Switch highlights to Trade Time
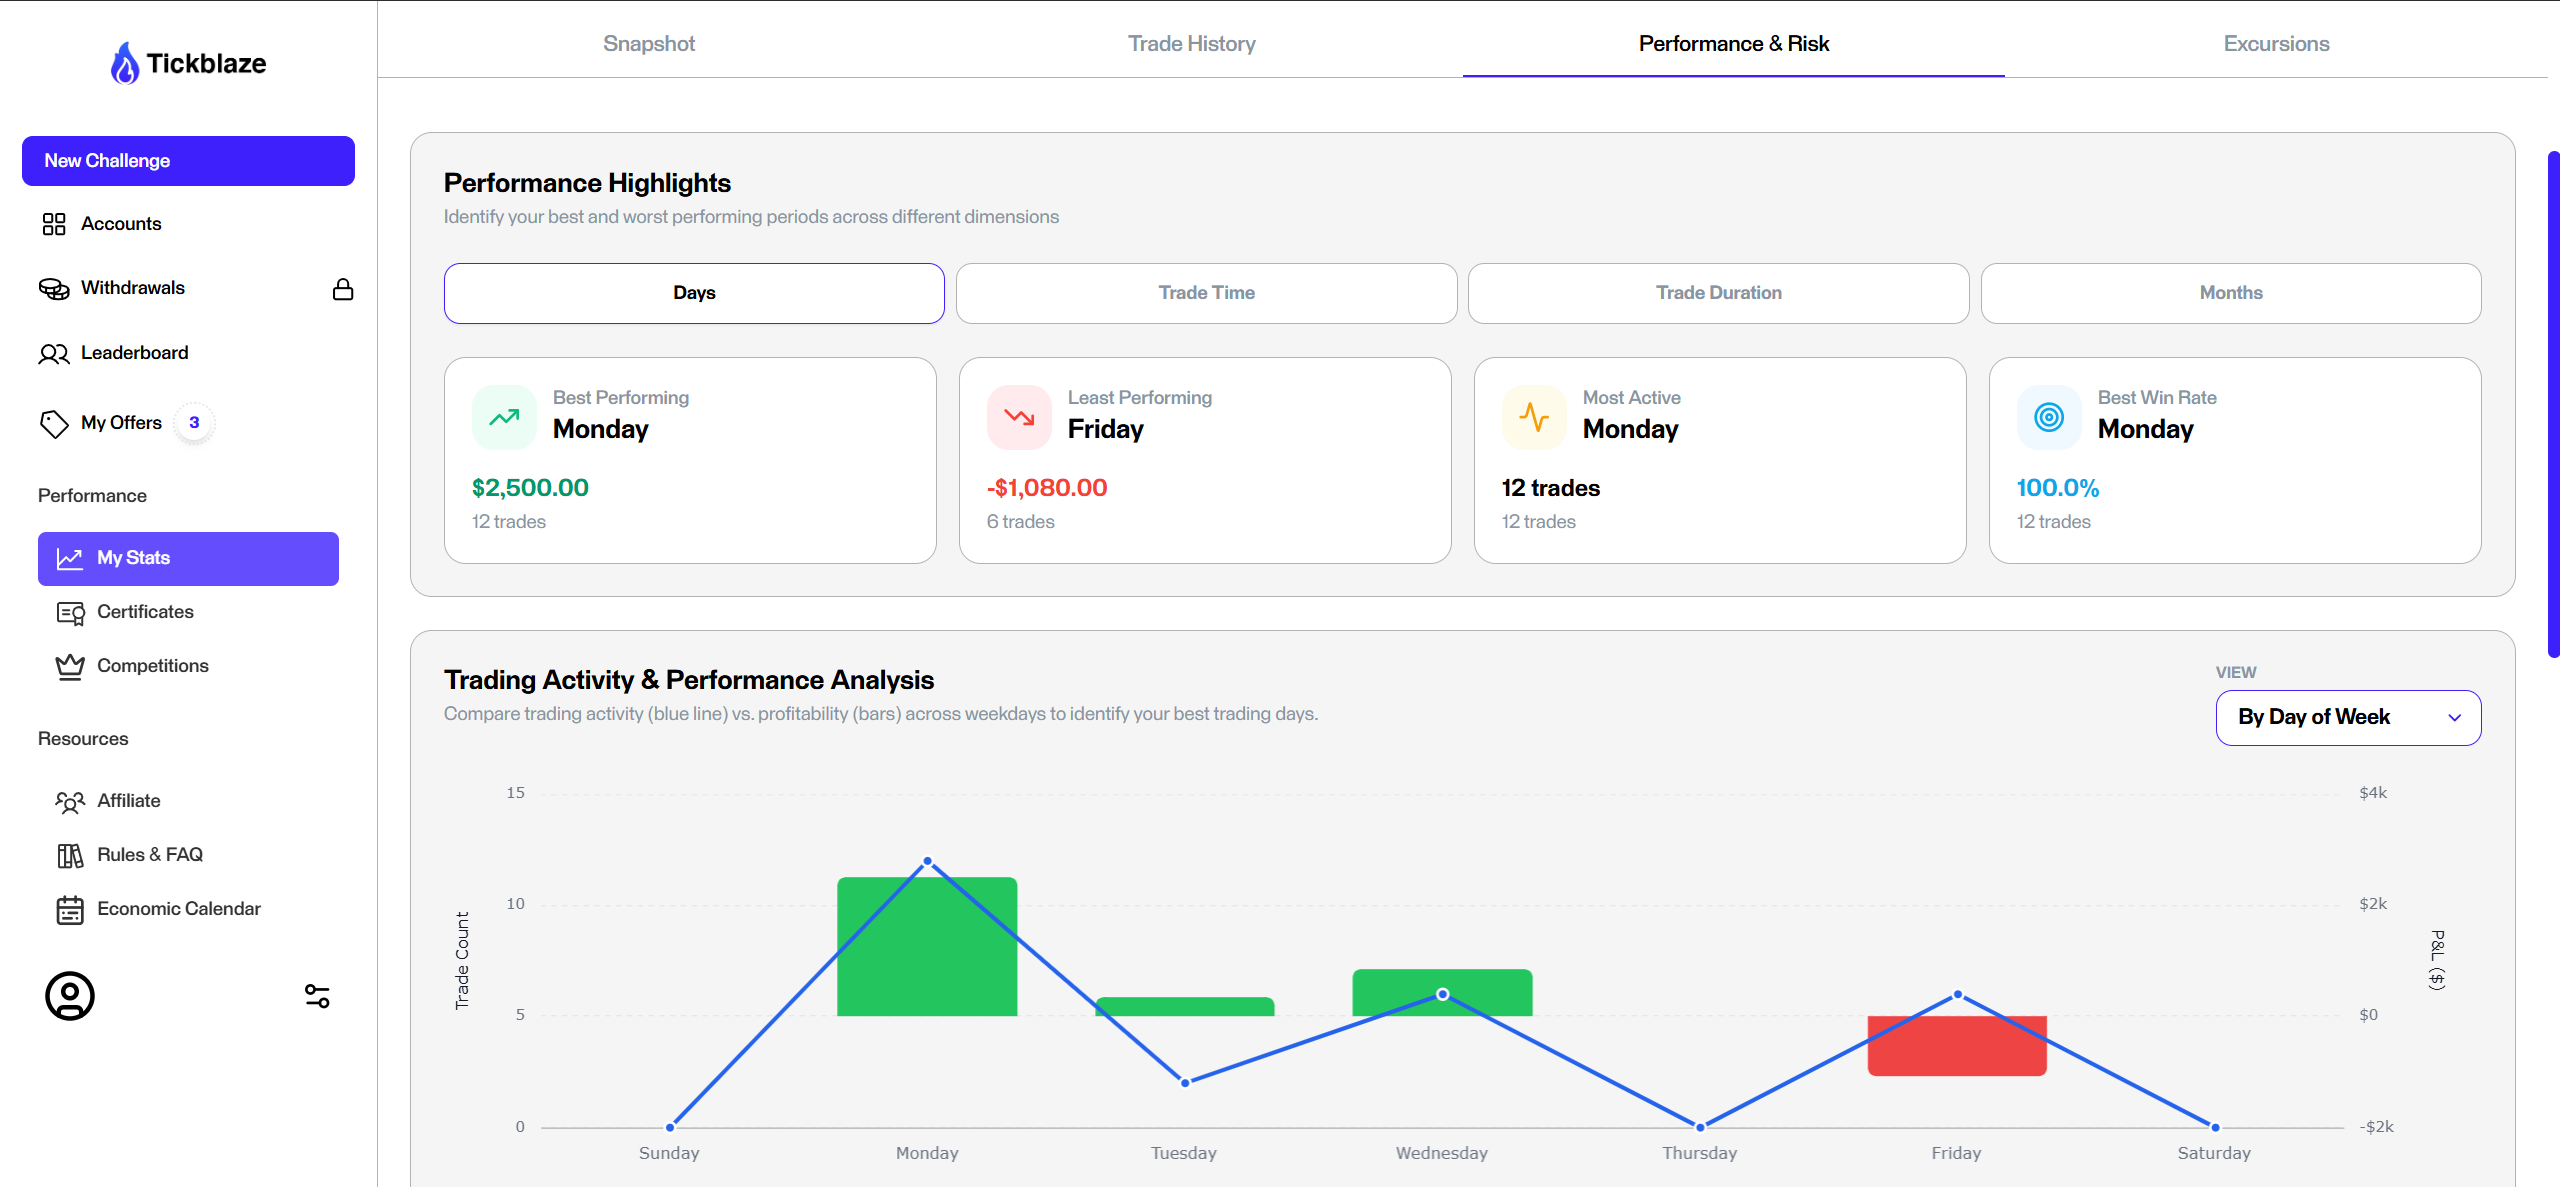The height and width of the screenshot is (1187, 2560). coord(1206,293)
